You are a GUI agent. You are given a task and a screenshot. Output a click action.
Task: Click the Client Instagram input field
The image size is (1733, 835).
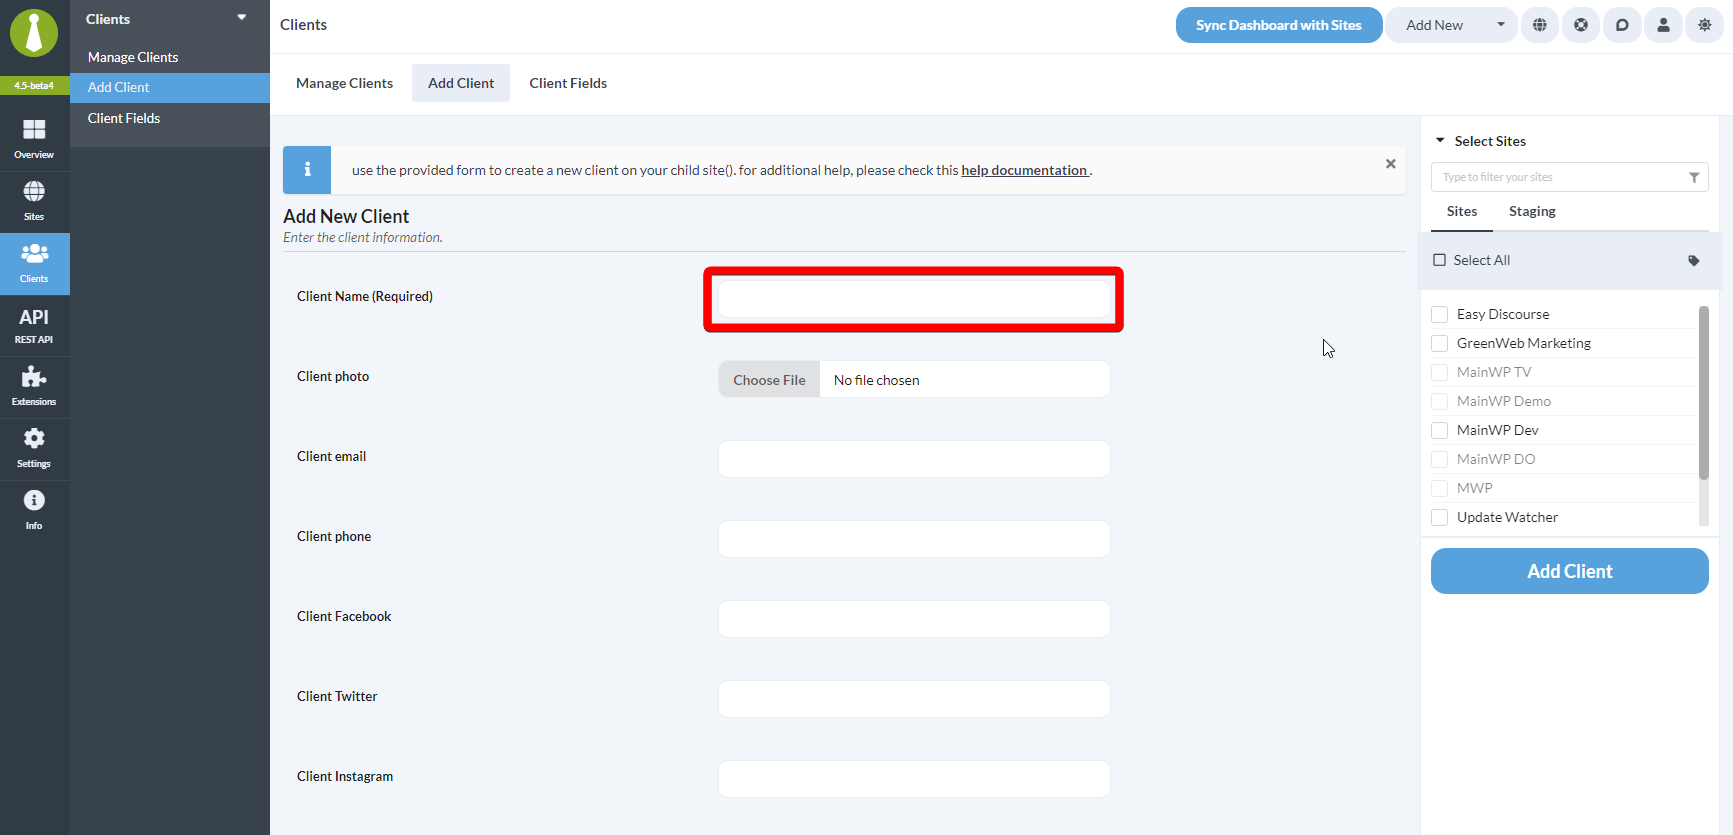click(x=914, y=779)
